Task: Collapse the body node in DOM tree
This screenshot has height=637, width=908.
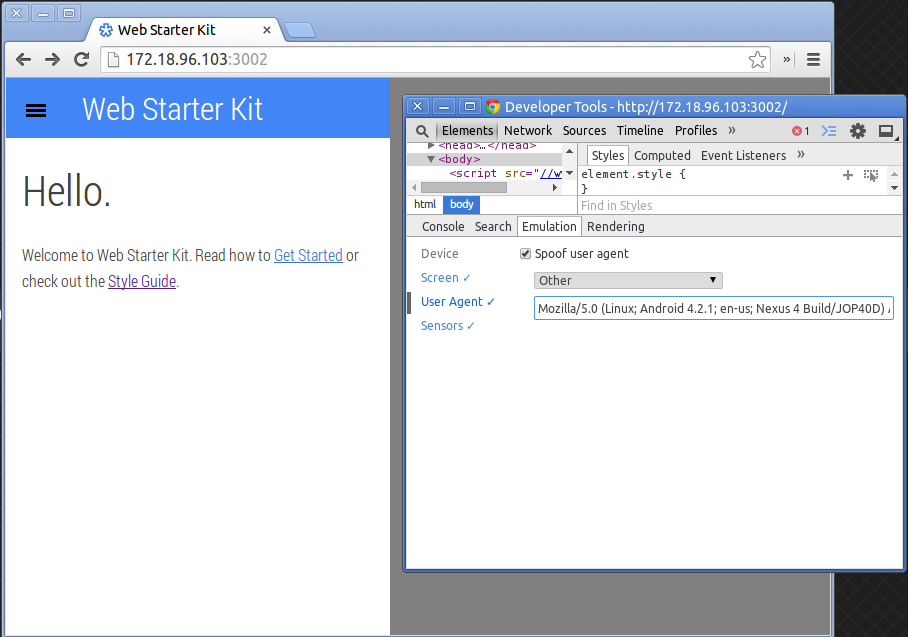Action: (x=432, y=159)
